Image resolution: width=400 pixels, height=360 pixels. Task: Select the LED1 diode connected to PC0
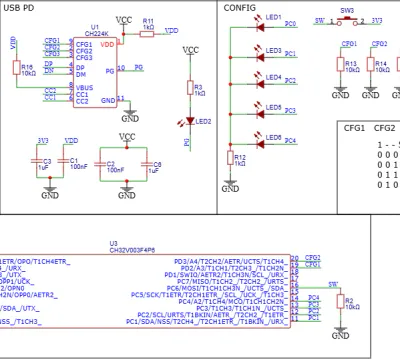(x=260, y=27)
